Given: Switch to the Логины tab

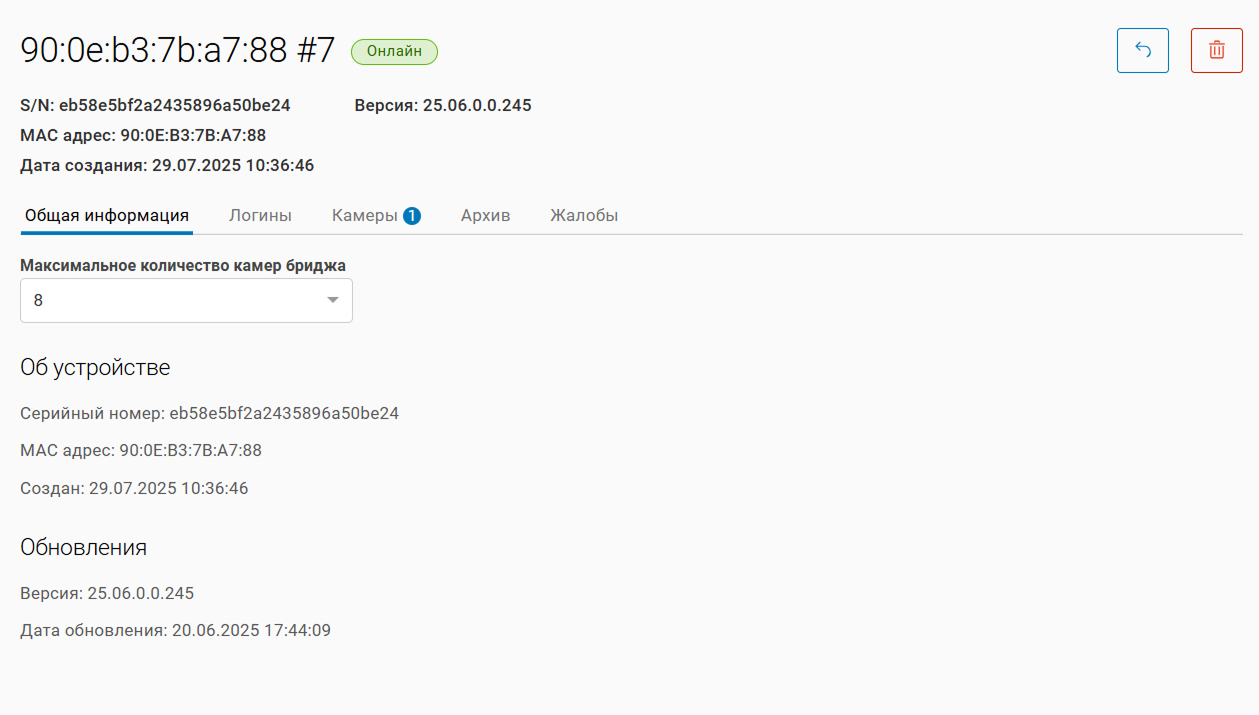Looking at the screenshot, I should tap(260, 216).
